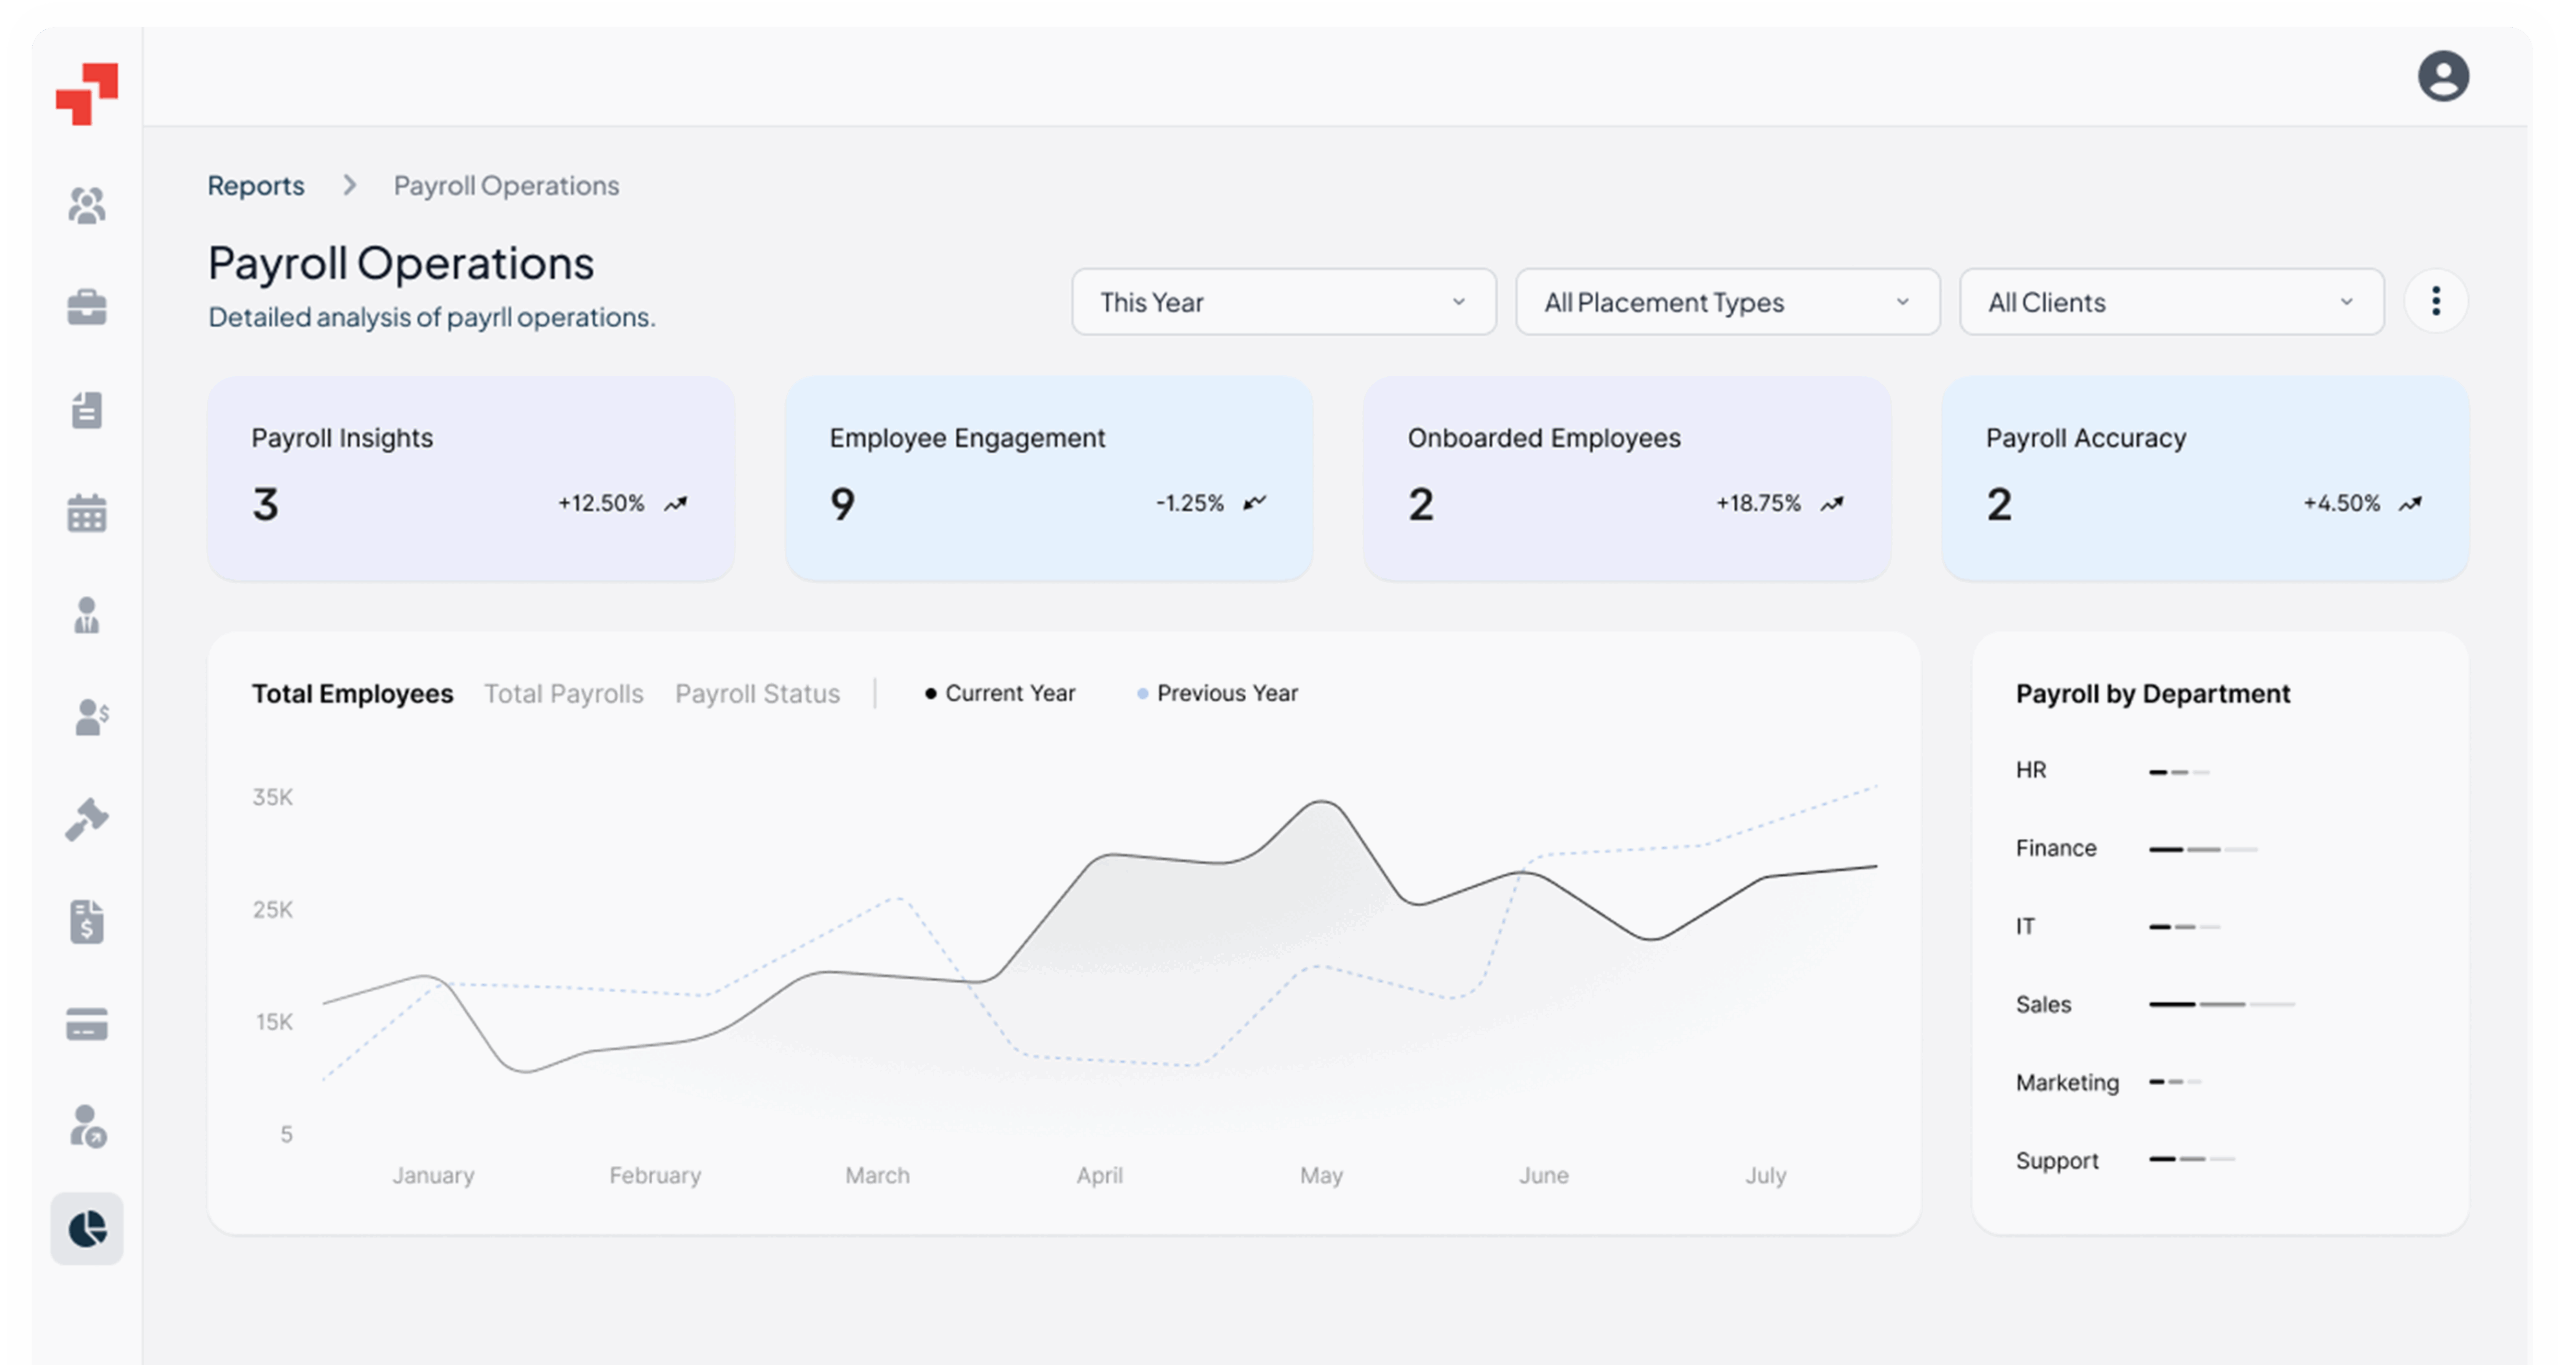The height and width of the screenshot is (1365, 2560).
Task: Select the gavel compliance icon in sidebar
Action: coord(86,820)
